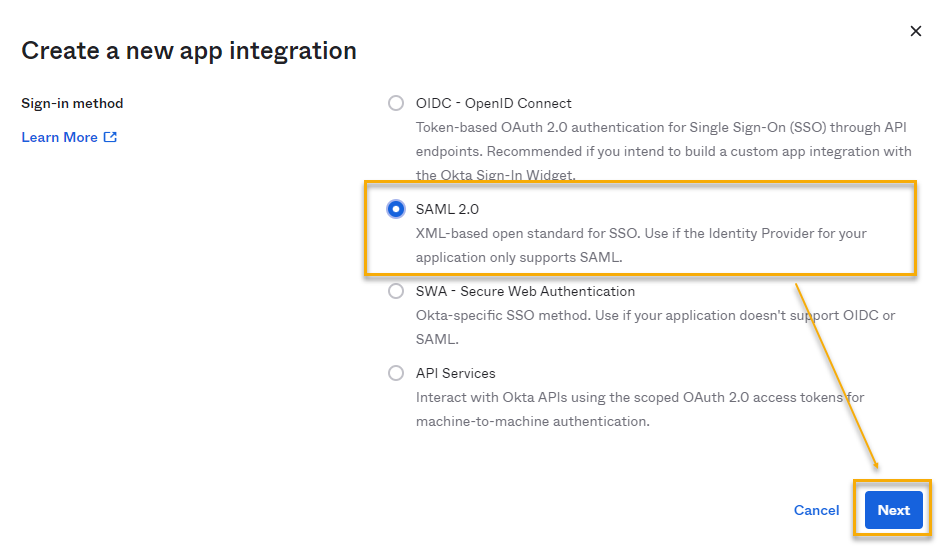This screenshot has width=943, height=552.
Task: Click the external link icon beside Learn More
Action: pyautogui.click(x=110, y=137)
